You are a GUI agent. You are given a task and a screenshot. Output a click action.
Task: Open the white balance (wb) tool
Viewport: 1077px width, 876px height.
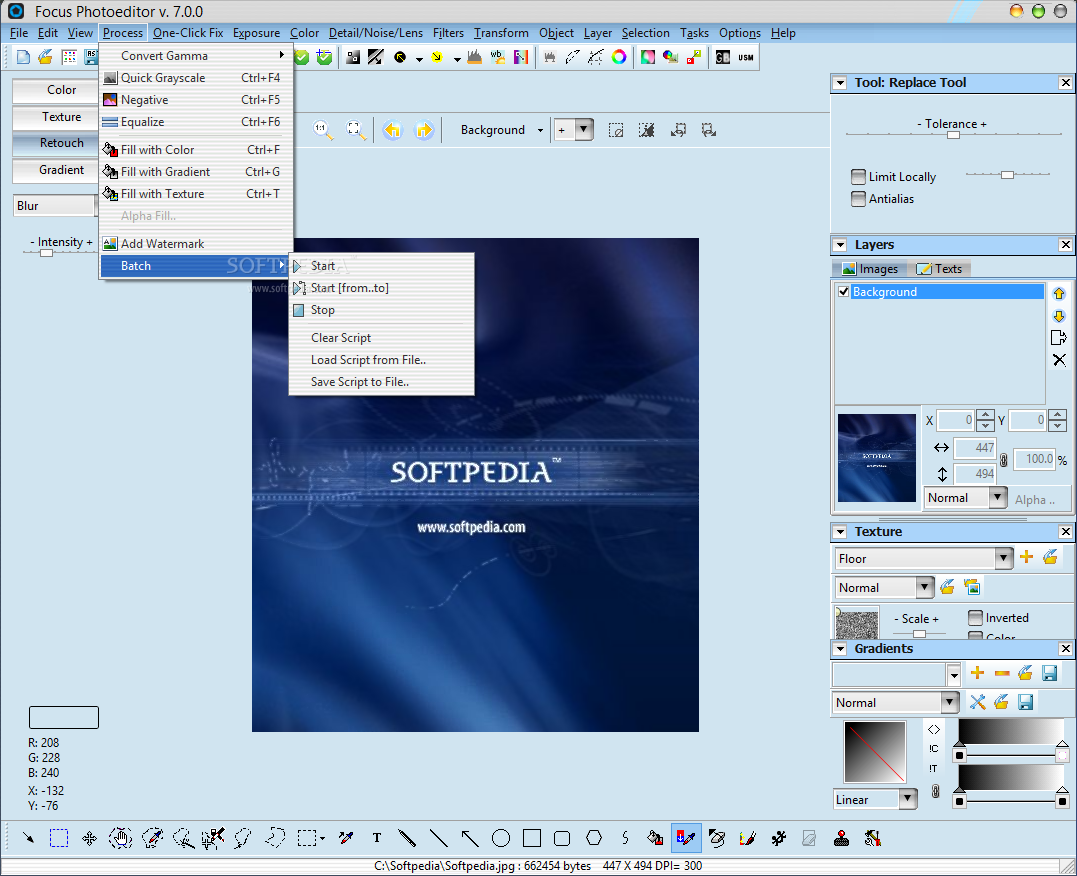click(x=497, y=57)
